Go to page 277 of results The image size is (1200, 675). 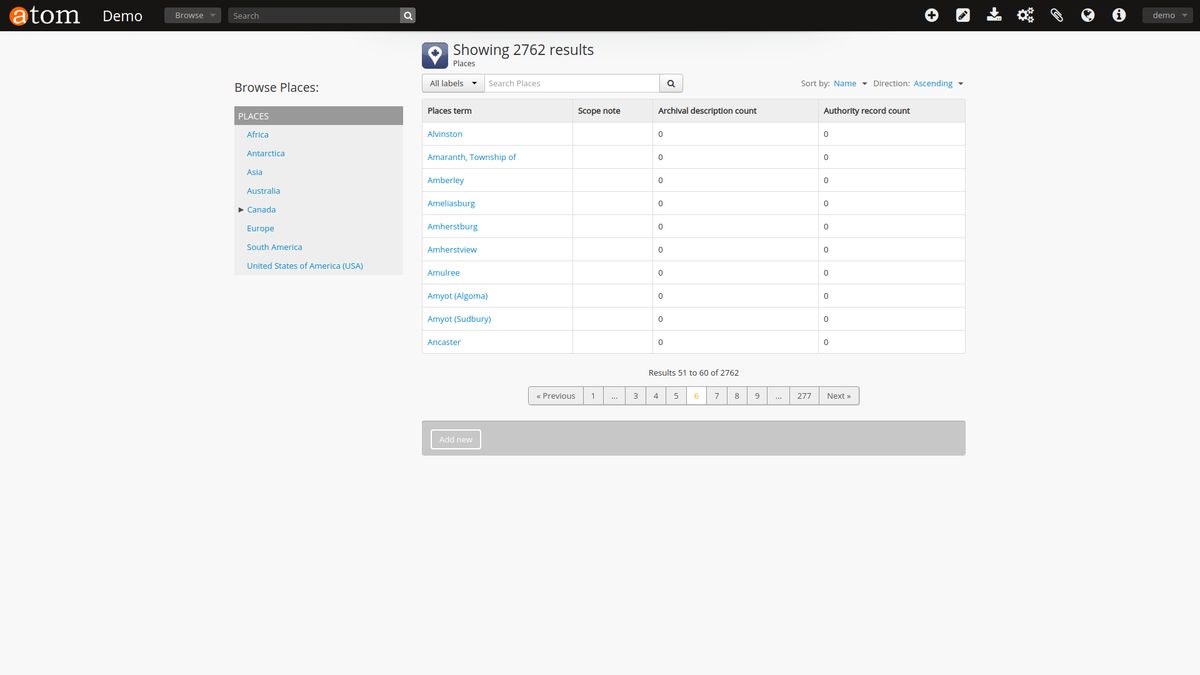803,395
